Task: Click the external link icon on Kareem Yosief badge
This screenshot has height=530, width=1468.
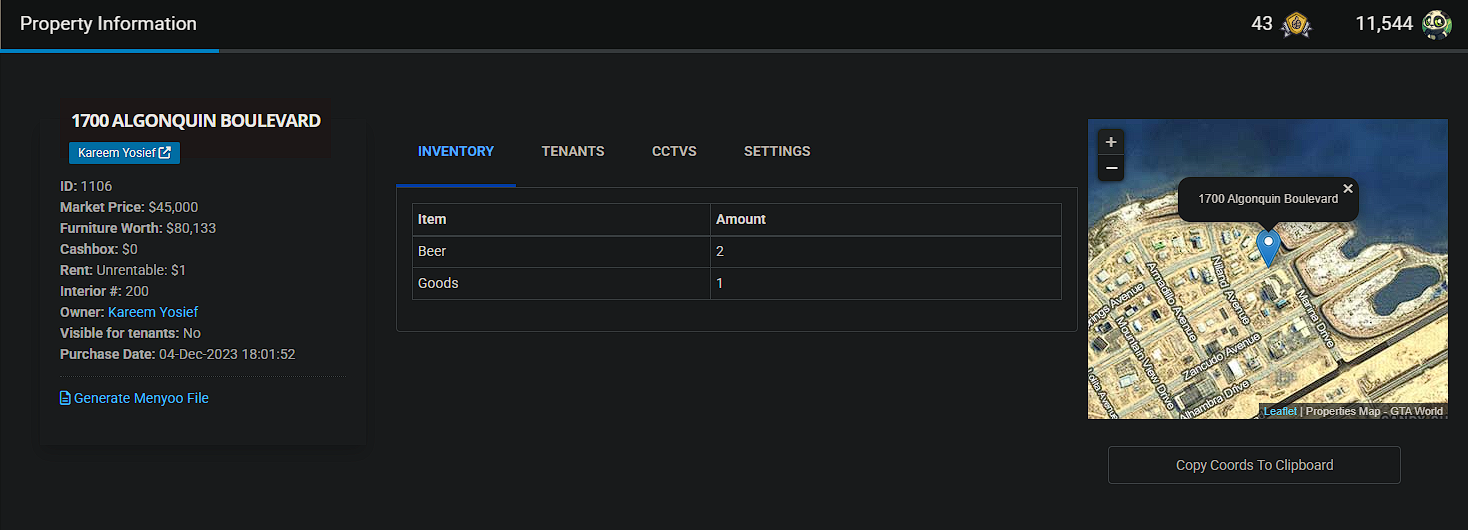Action: point(165,153)
